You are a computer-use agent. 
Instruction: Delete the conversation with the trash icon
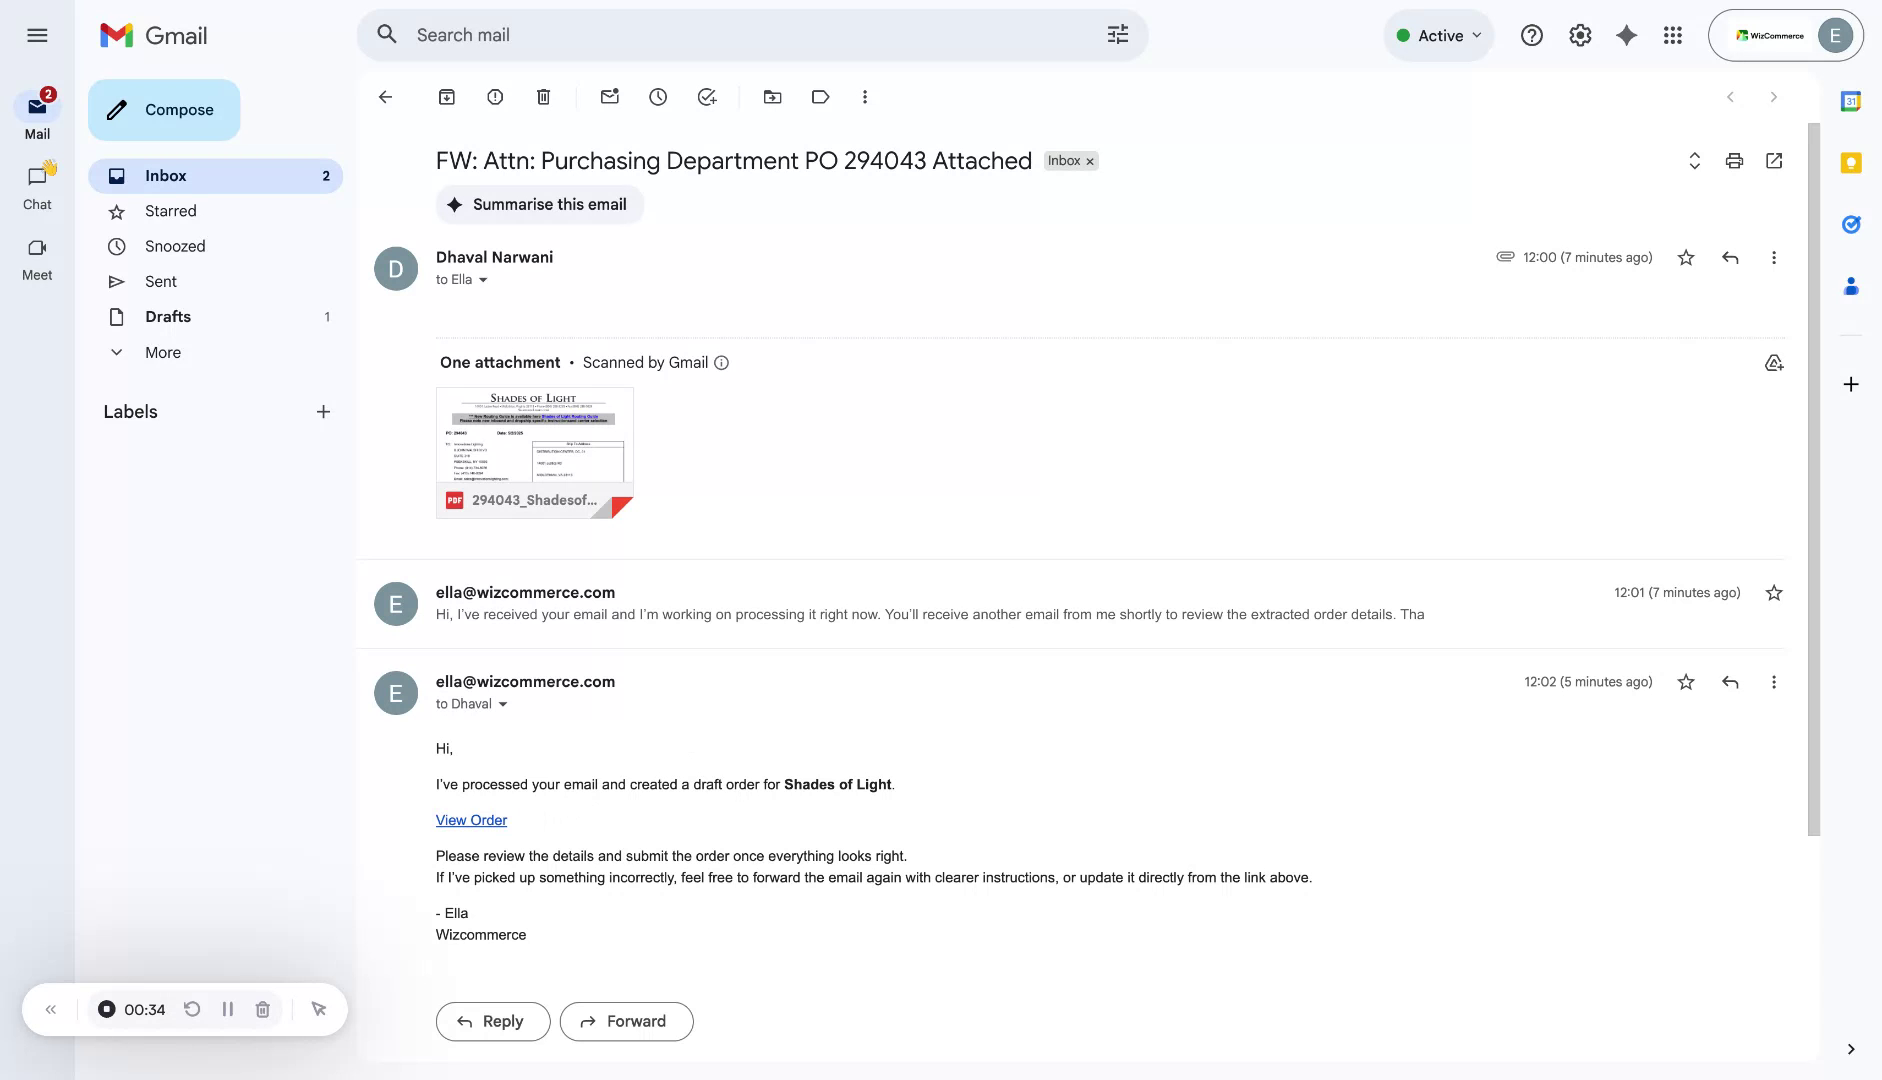coord(544,96)
